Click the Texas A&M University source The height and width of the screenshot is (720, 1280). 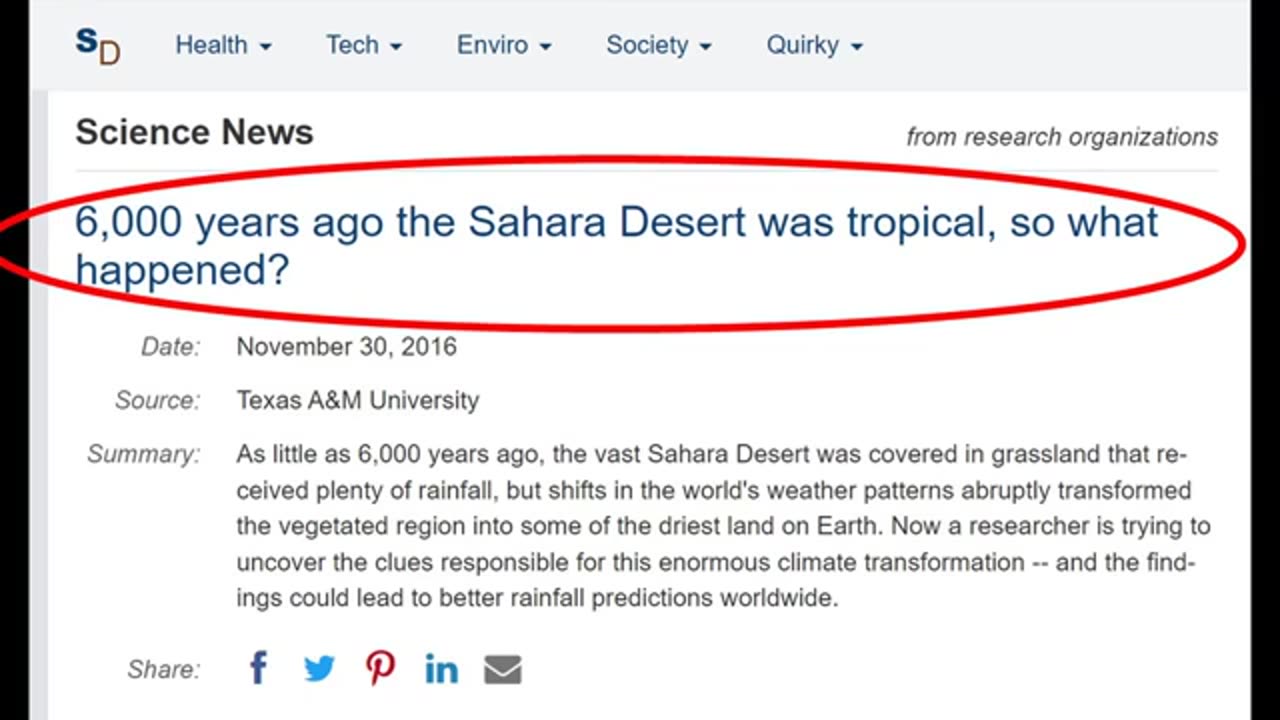[358, 400]
